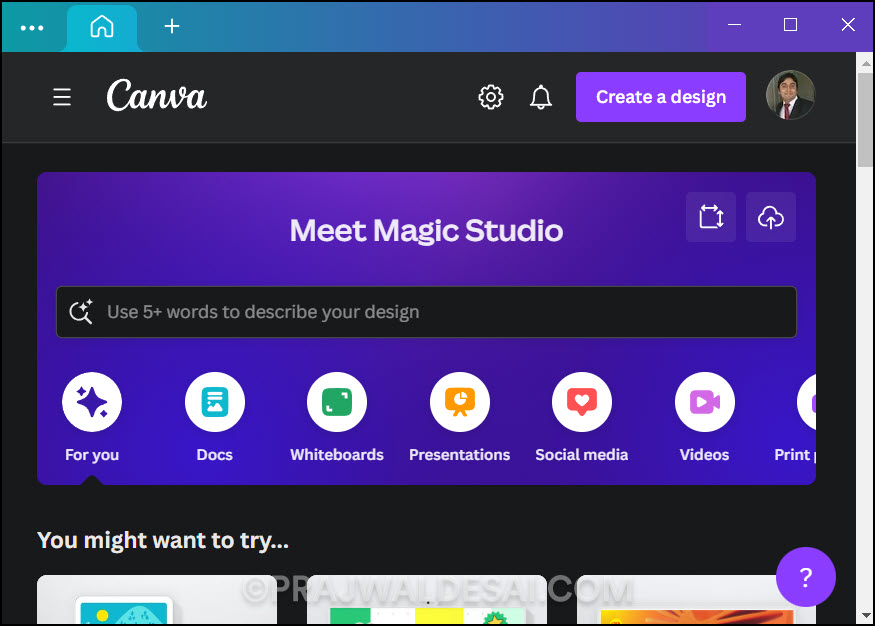875x626 pixels.
Task: Switch to the Home tab
Action: pos(102,26)
